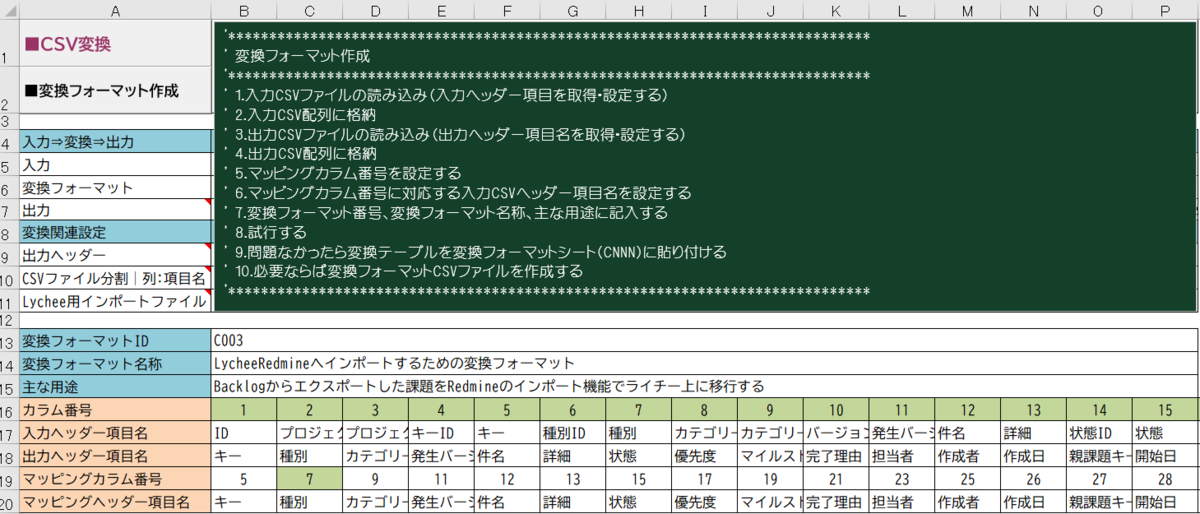The image size is (1200, 514).
Task: Select row header 13
Action: pyautogui.click(x=9, y=341)
